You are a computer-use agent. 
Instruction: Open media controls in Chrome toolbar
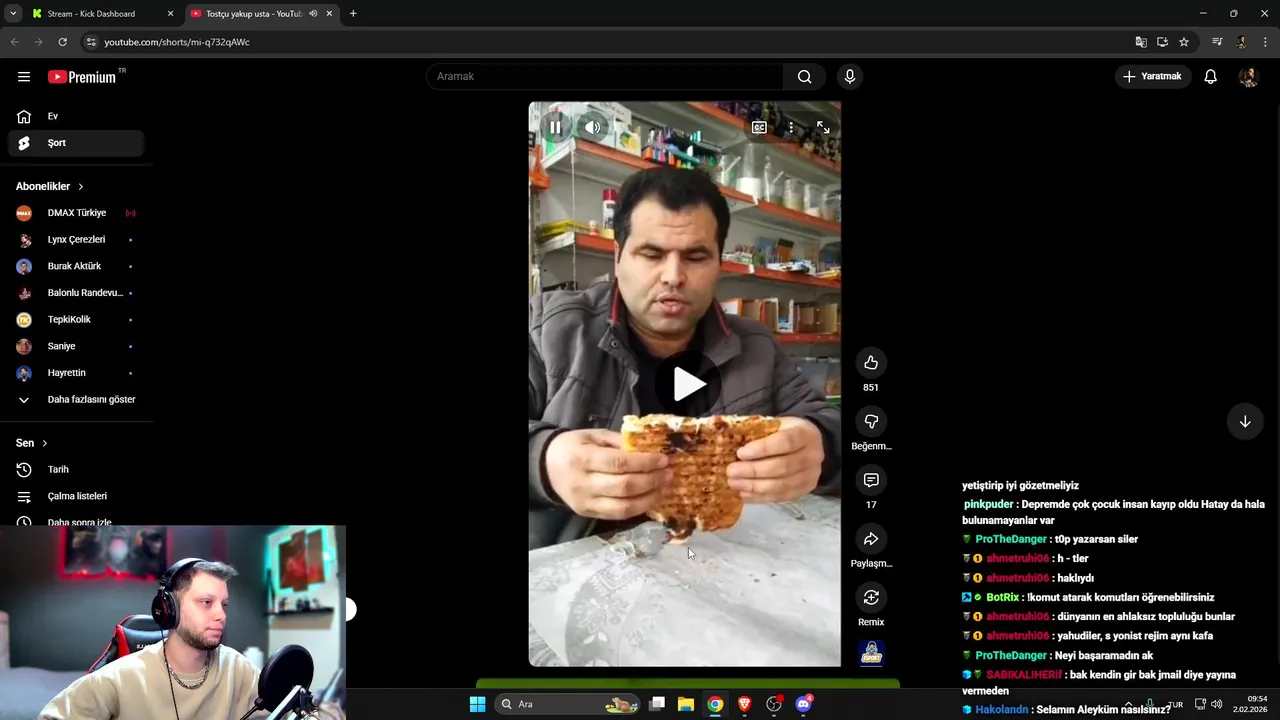click(1217, 42)
